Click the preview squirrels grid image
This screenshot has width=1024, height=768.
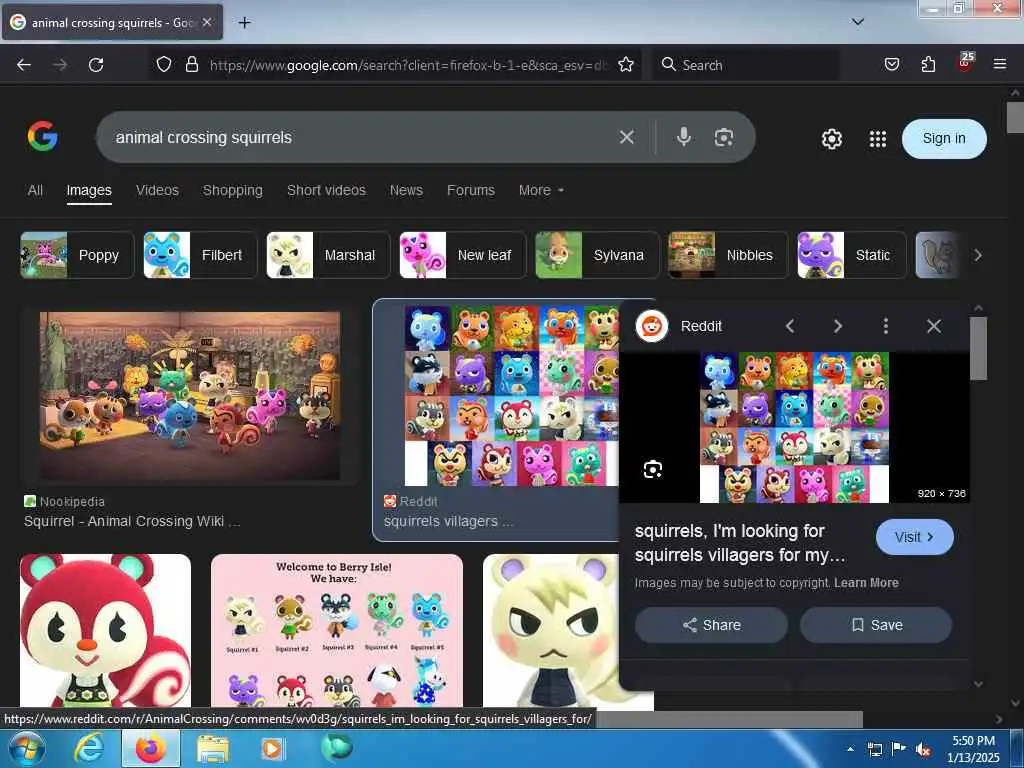[794, 428]
